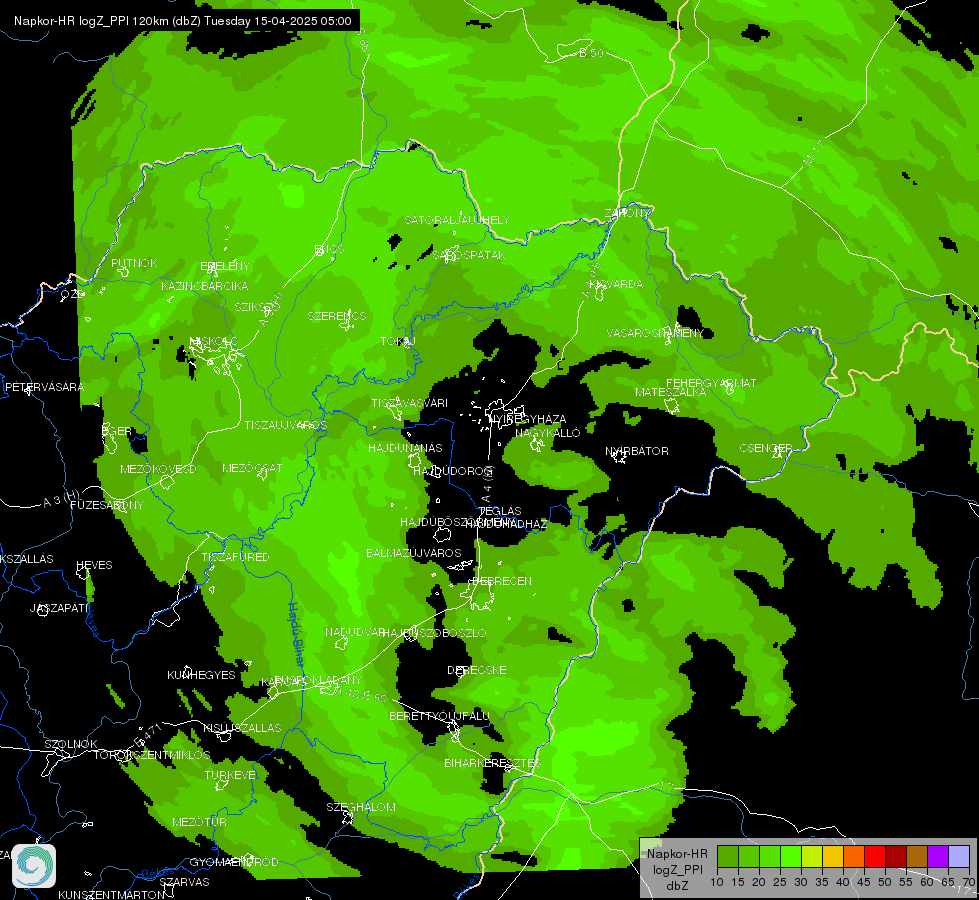Select the yellow-green 30-35 dBZ legend swatch
The width and height of the screenshot is (979, 900).
point(812,857)
